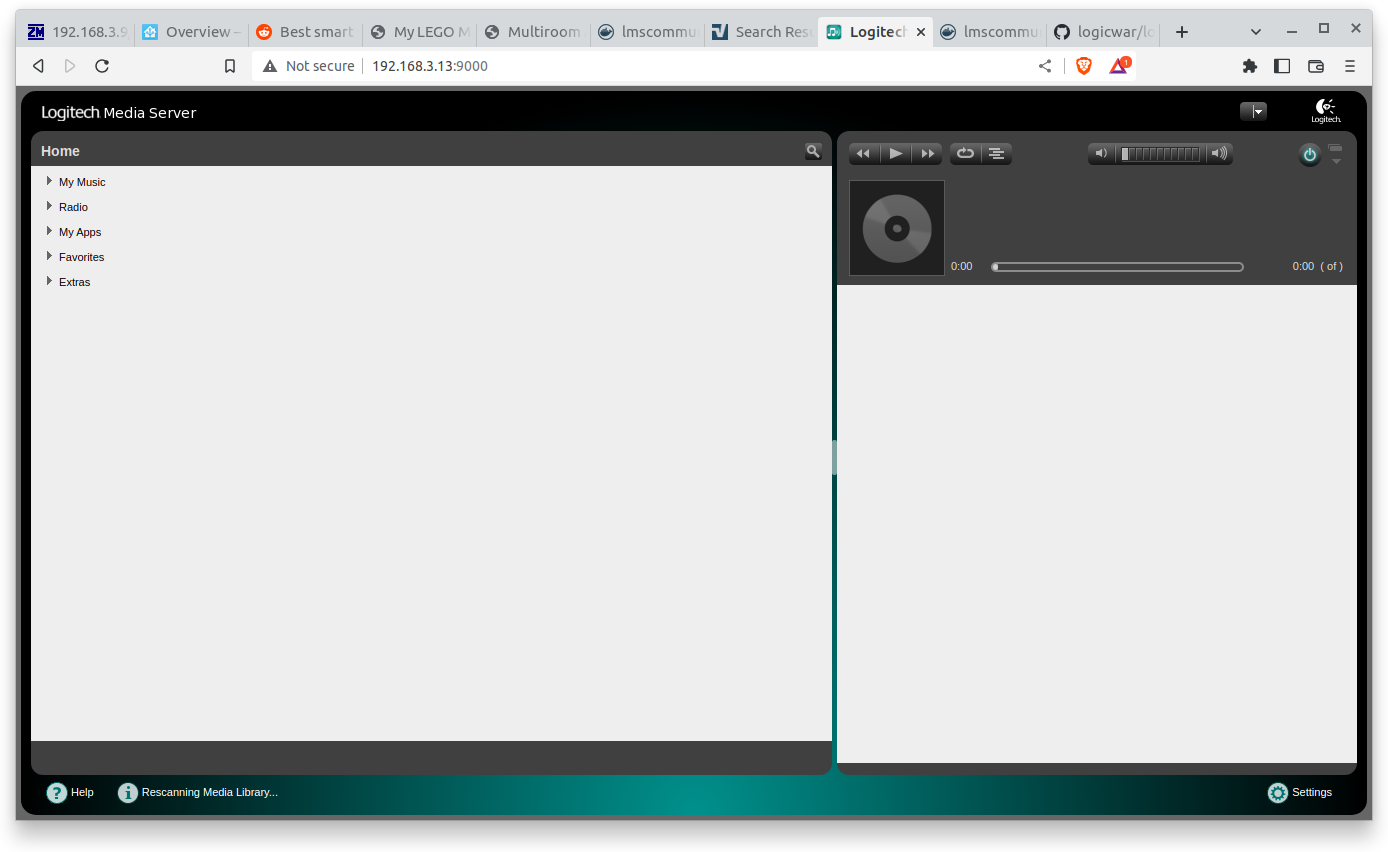Open the Radio label
The width and height of the screenshot is (1388, 852).
(73, 207)
